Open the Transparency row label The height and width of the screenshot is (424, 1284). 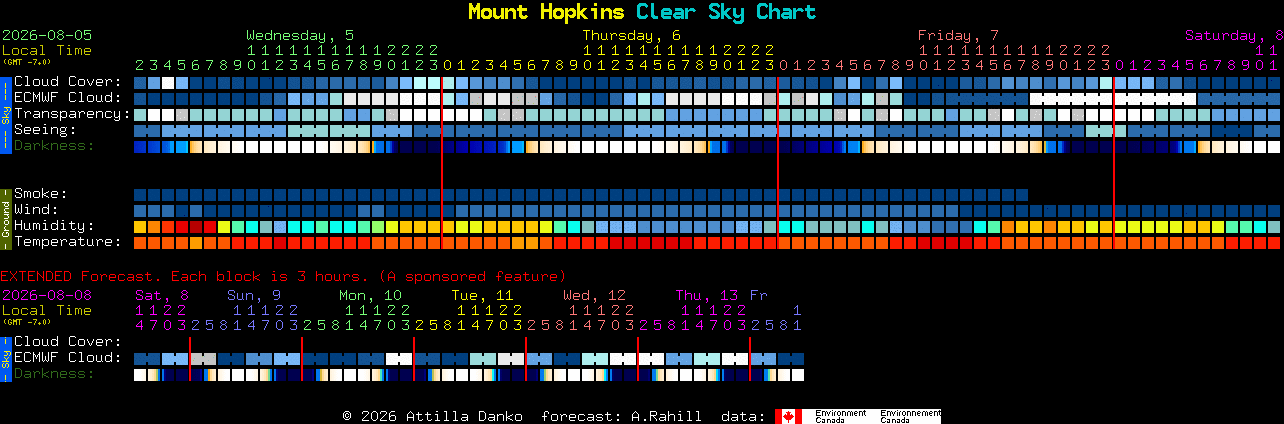(73, 114)
